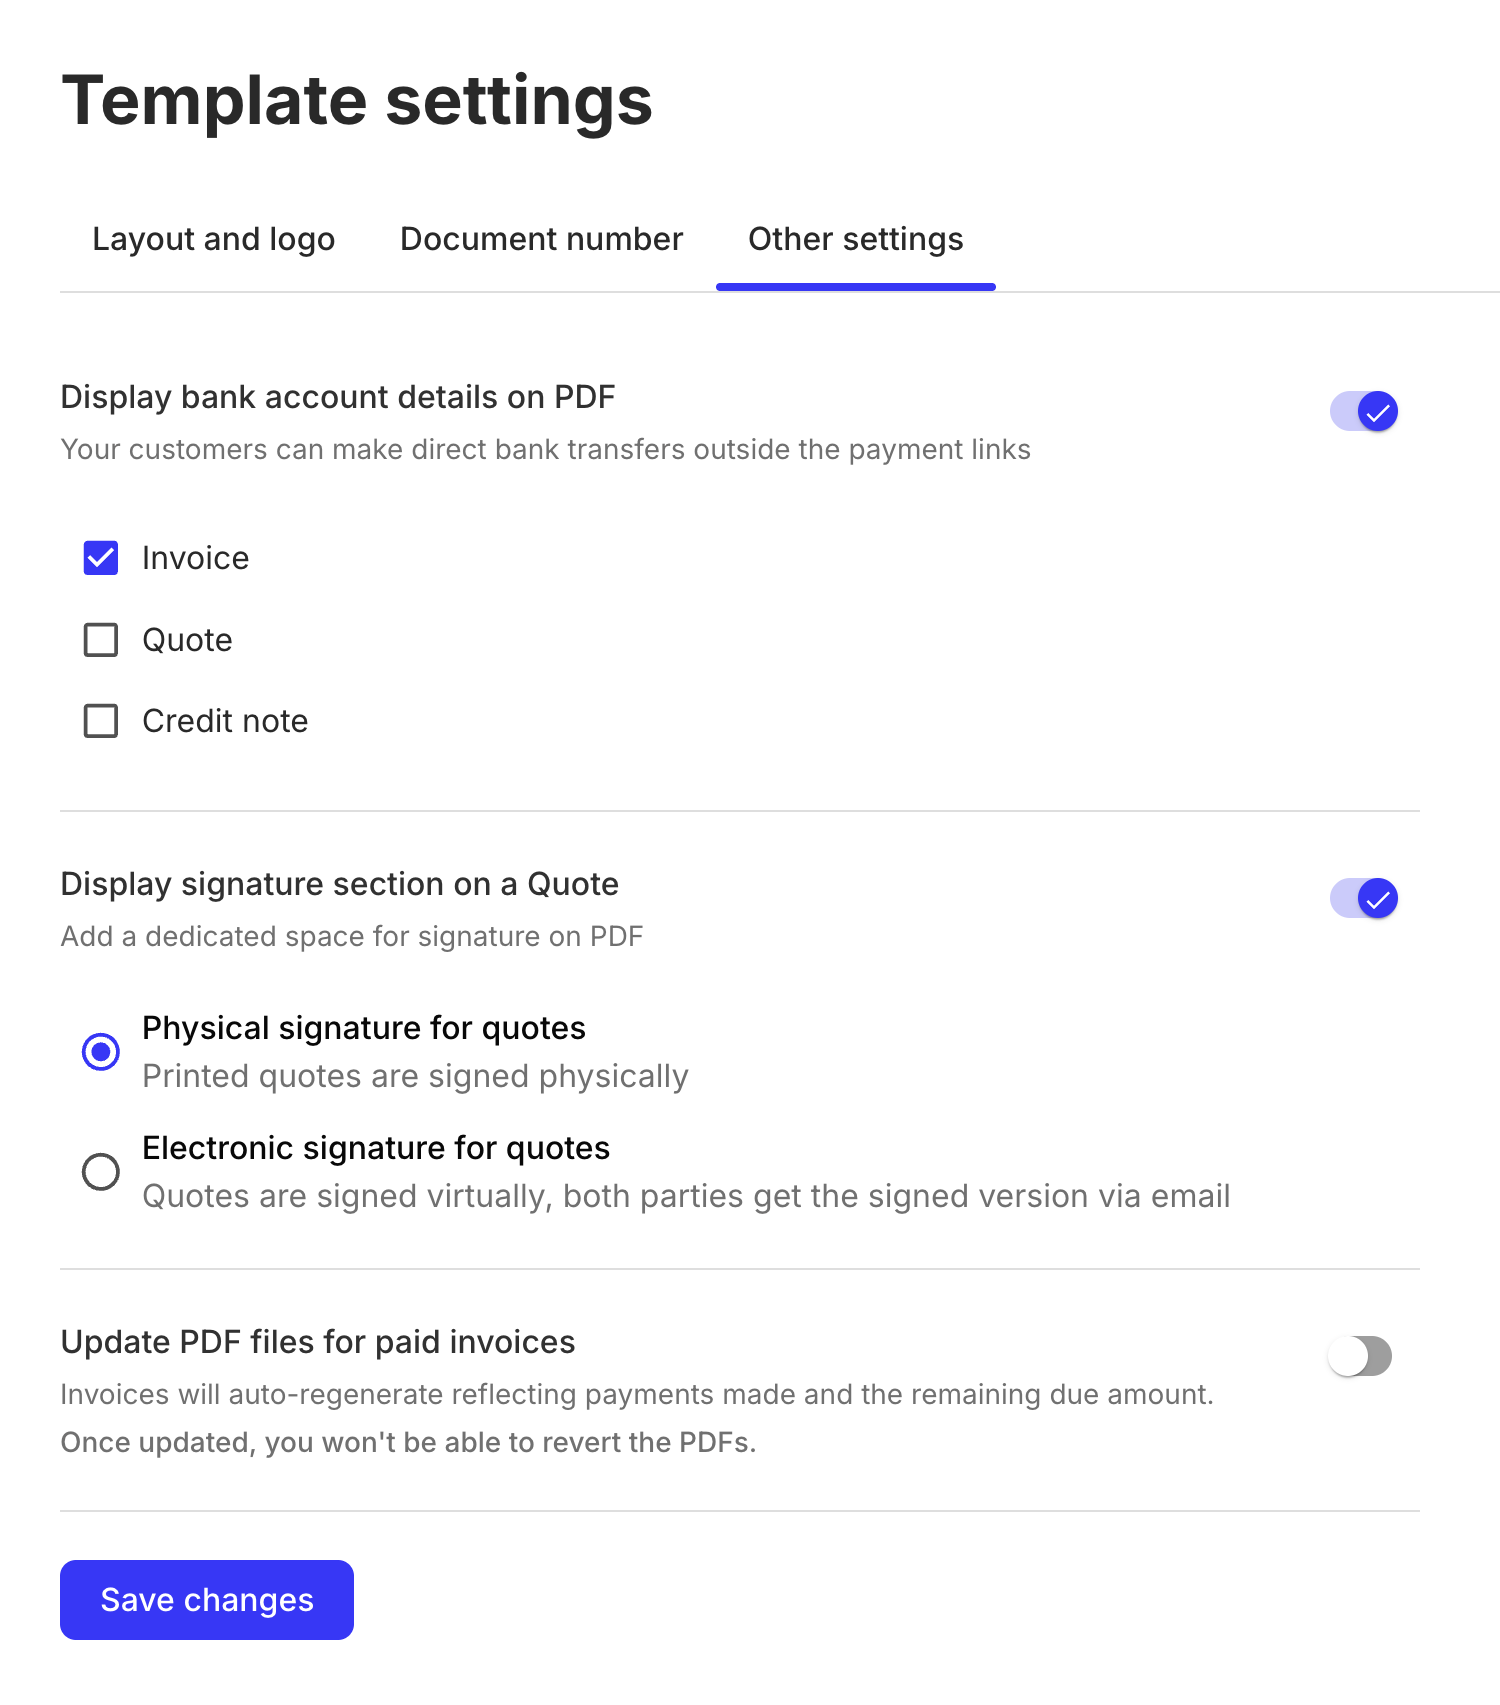Image resolution: width=1500 pixels, height=1705 pixels.
Task: Click the Invoice label text
Action: (x=196, y=558)
